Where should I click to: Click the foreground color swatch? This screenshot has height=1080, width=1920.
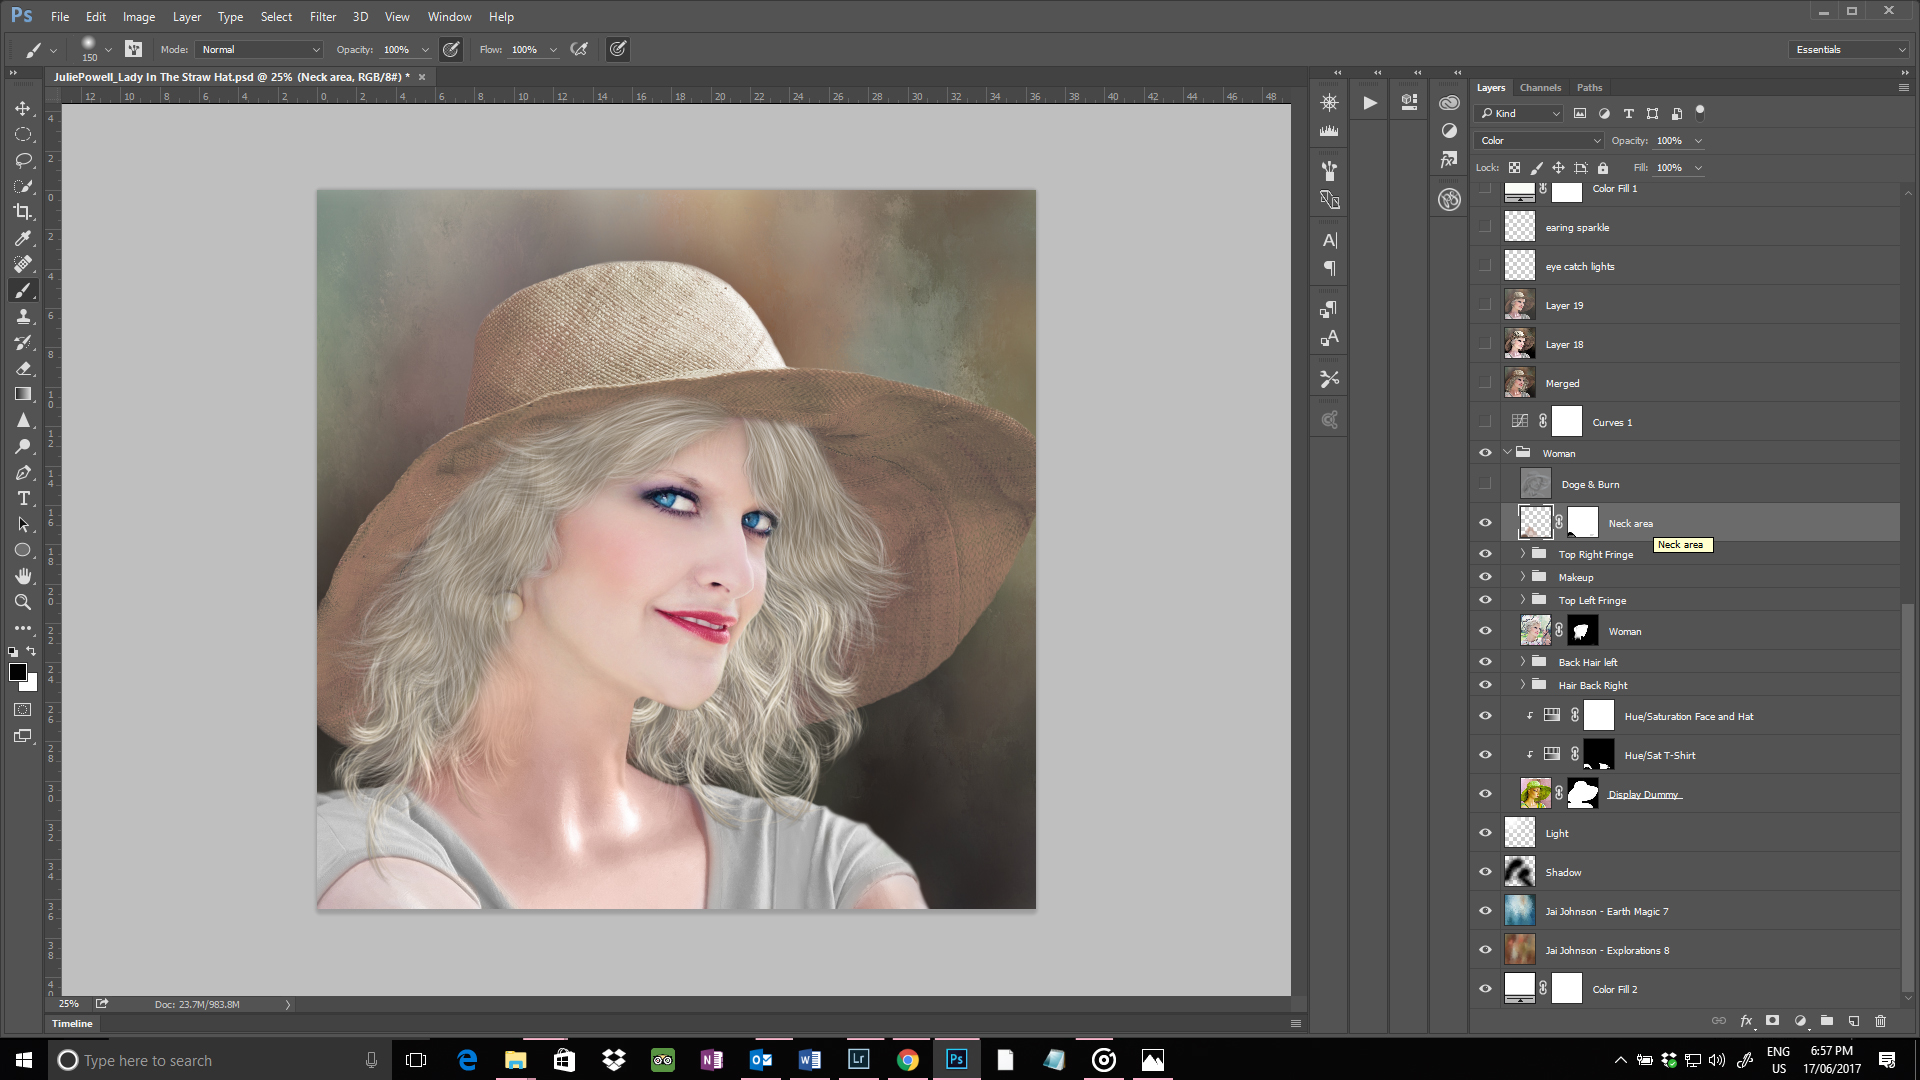point(18,672)
